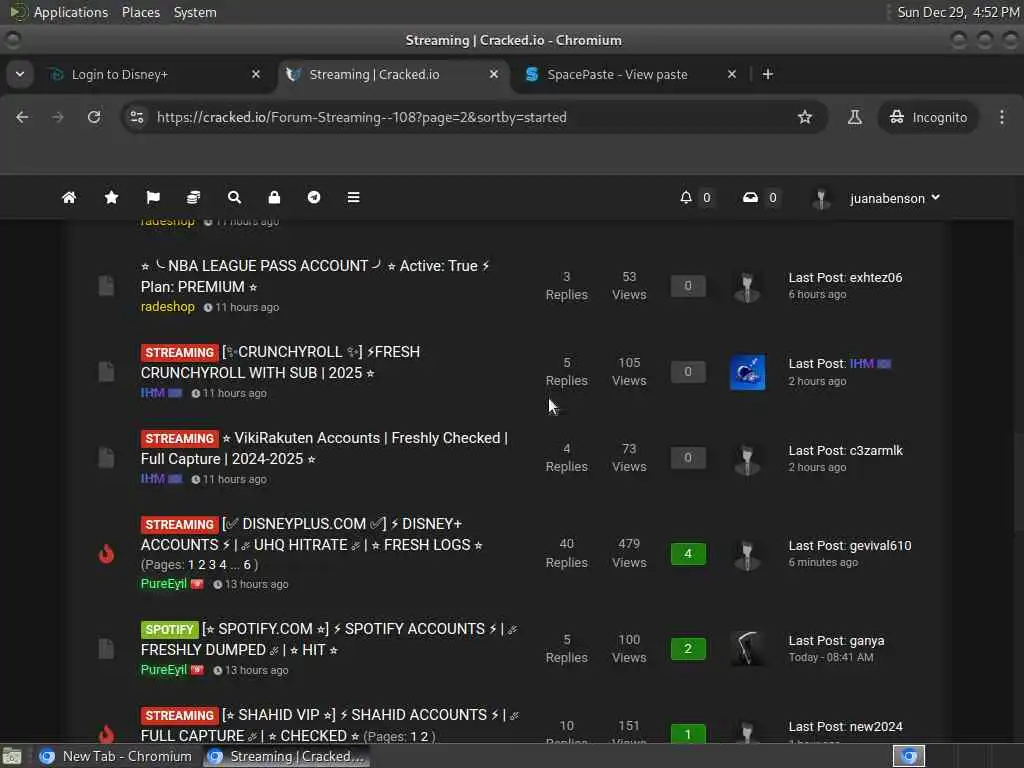Open Chromium three-dot menu
Screen dimensions: 1024x768
click(x=1002, y=117)
